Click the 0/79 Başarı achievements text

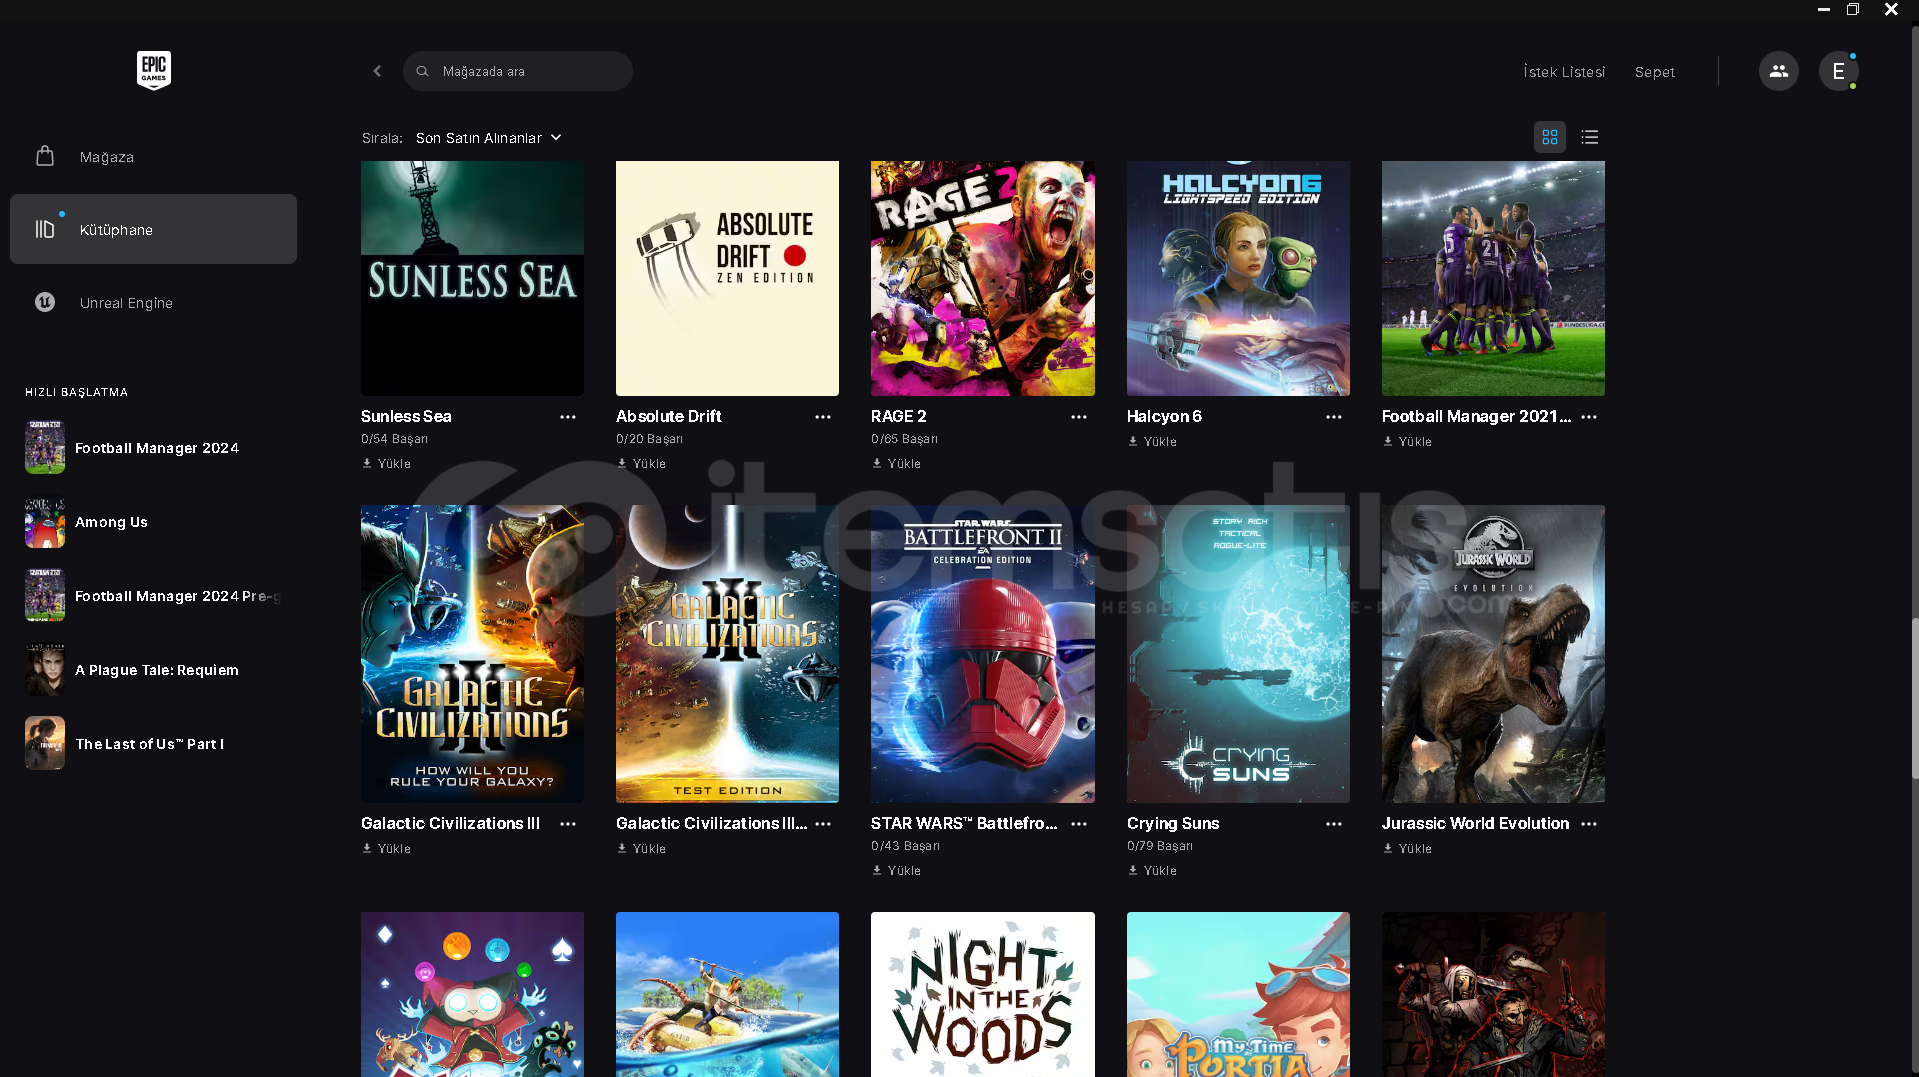(1160, 846)
